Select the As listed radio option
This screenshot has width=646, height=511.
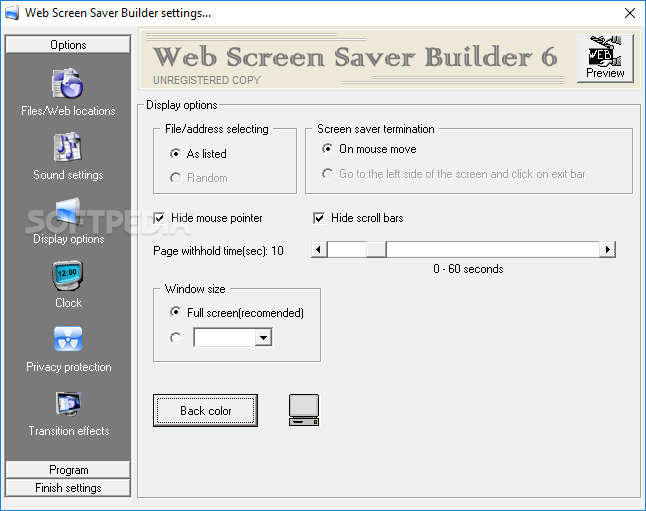pyautogui.click(x=176, y=154)
